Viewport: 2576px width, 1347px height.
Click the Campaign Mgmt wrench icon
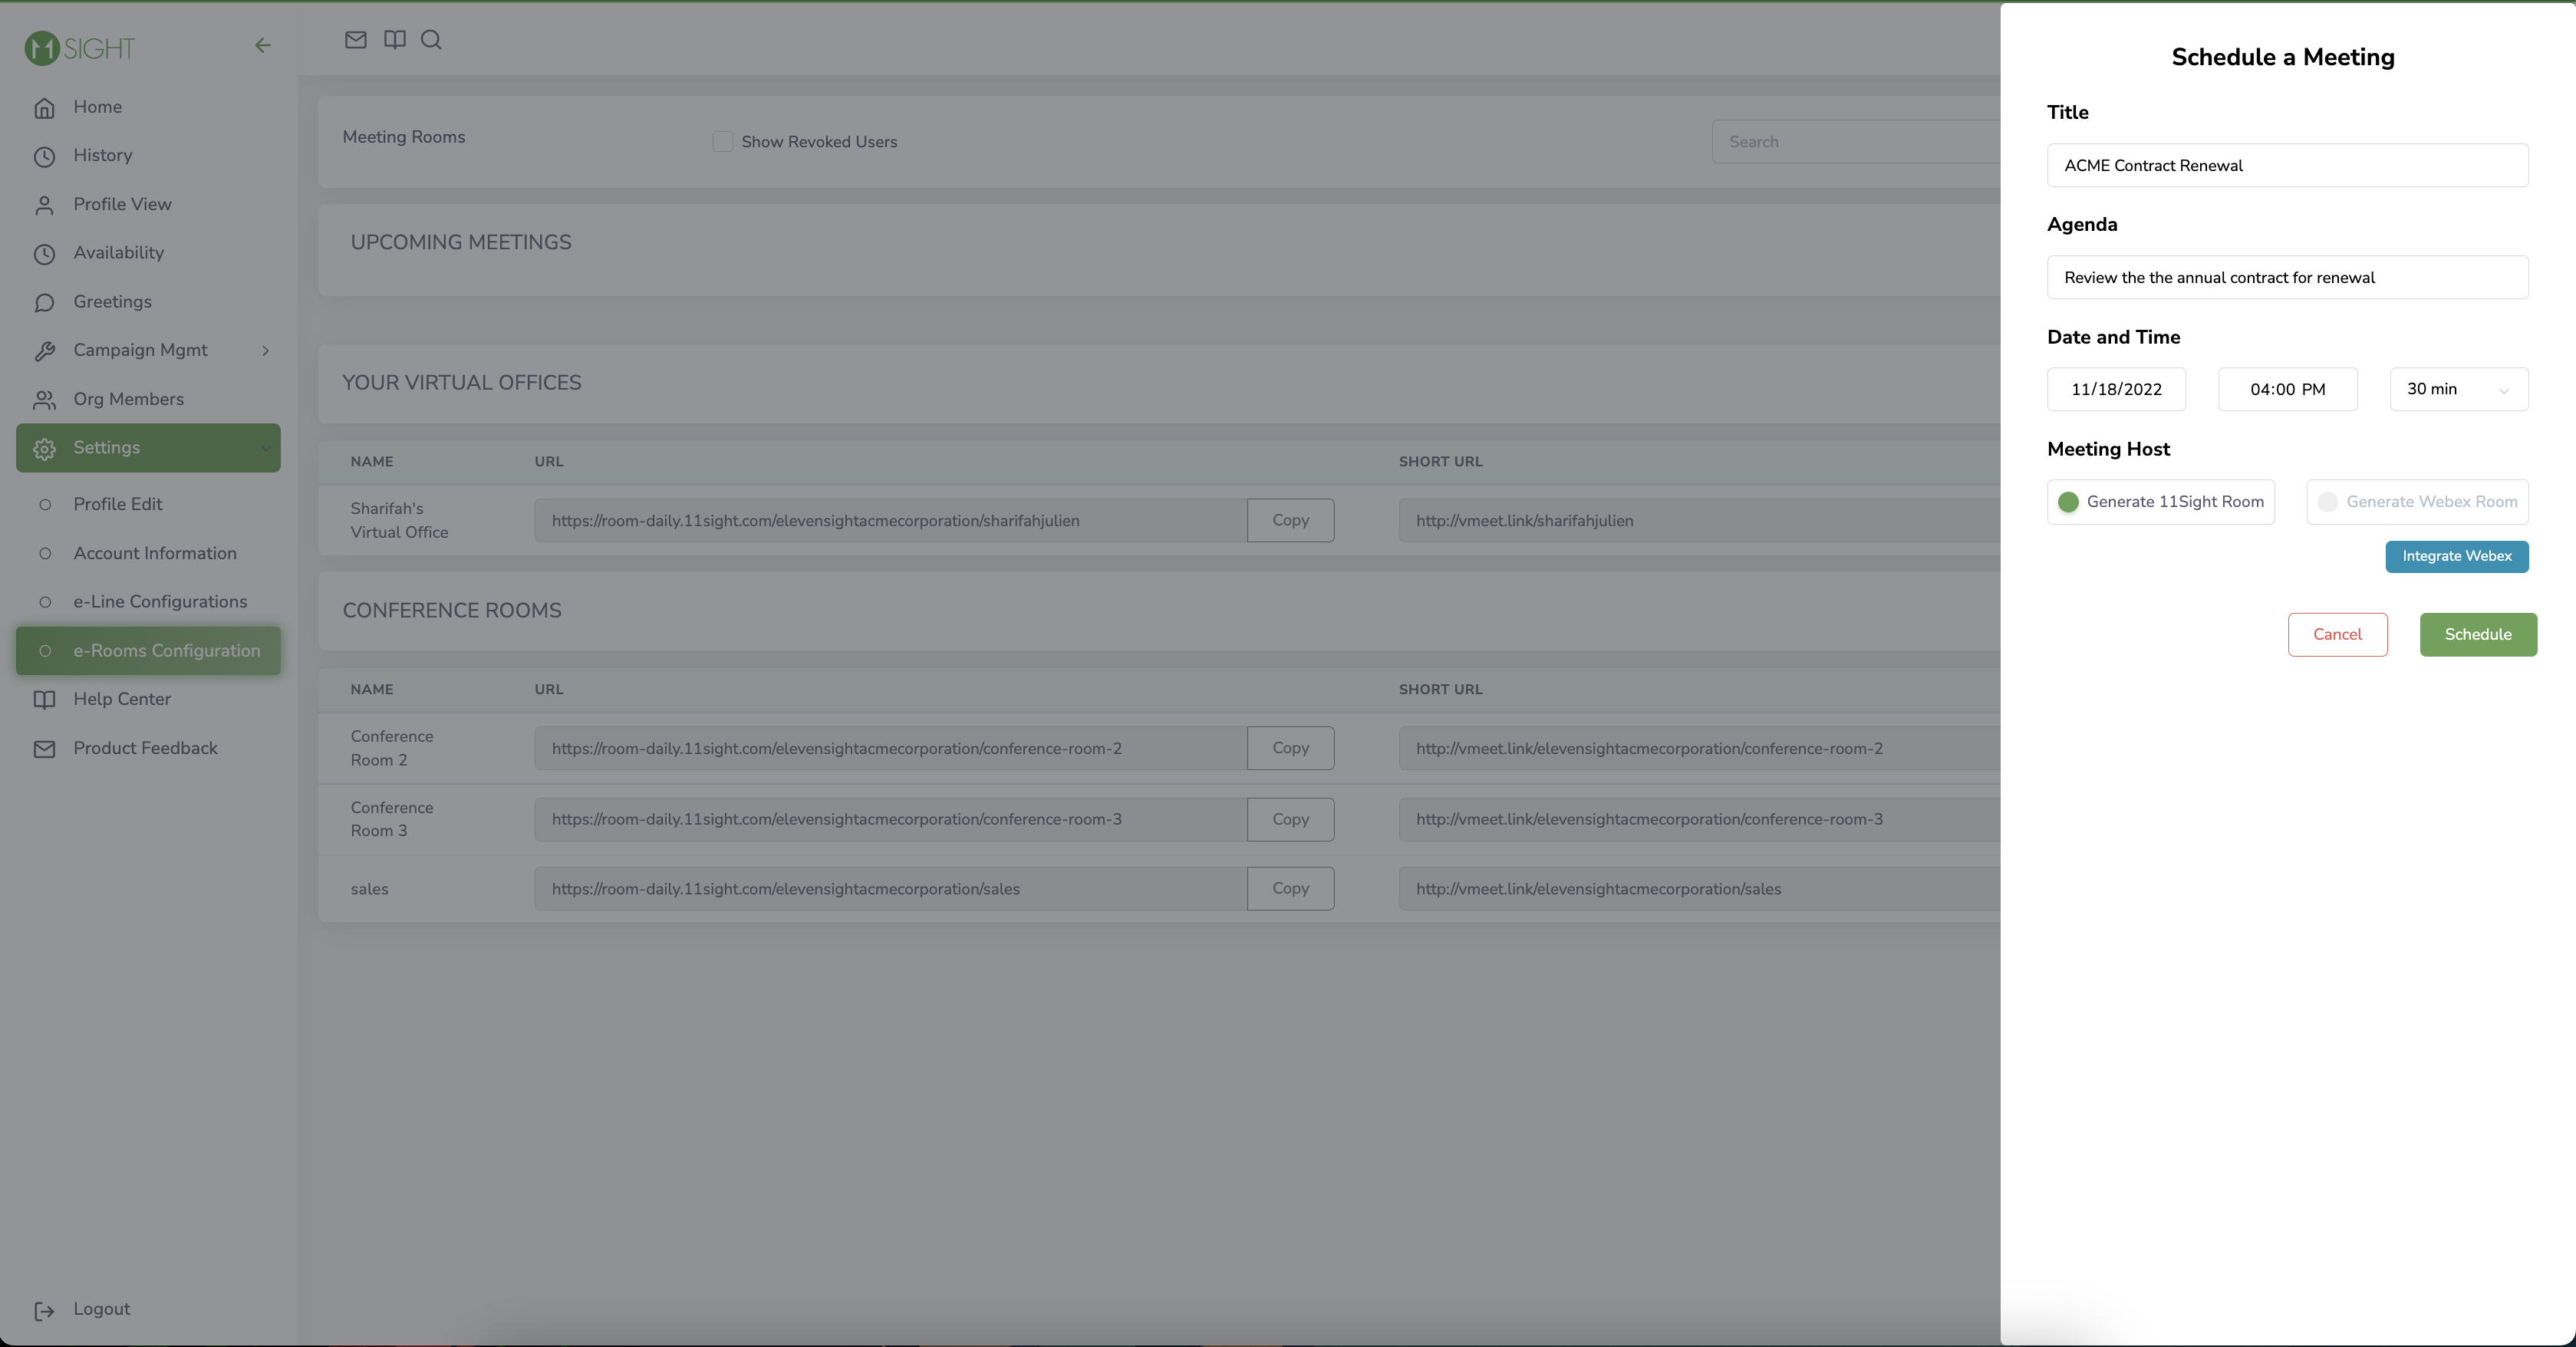44,351
